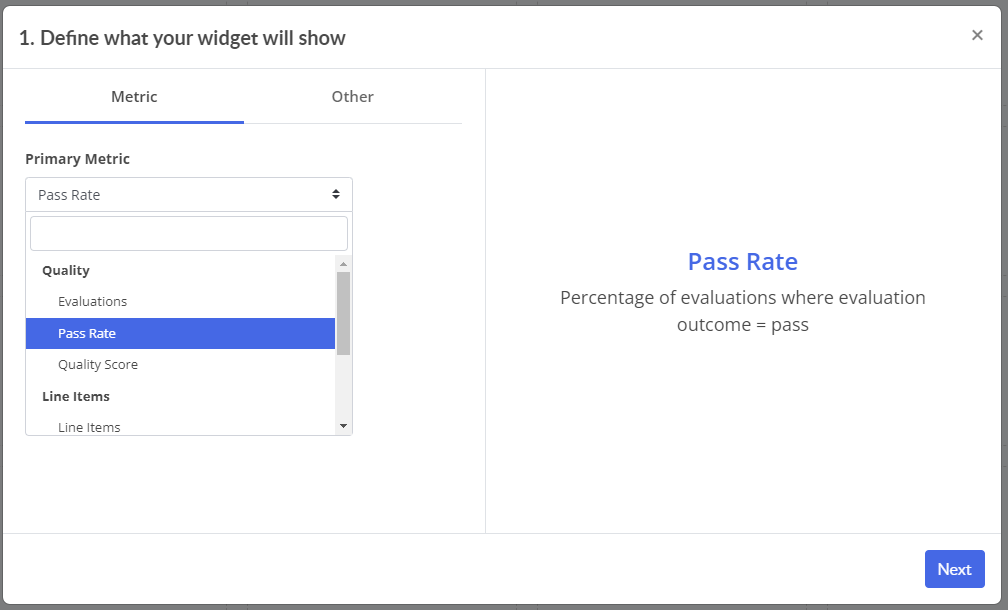The height and width of the screenshot is (610, 1008).
Task: Click the list's scroll down arrow
Action: click(343, 426)
